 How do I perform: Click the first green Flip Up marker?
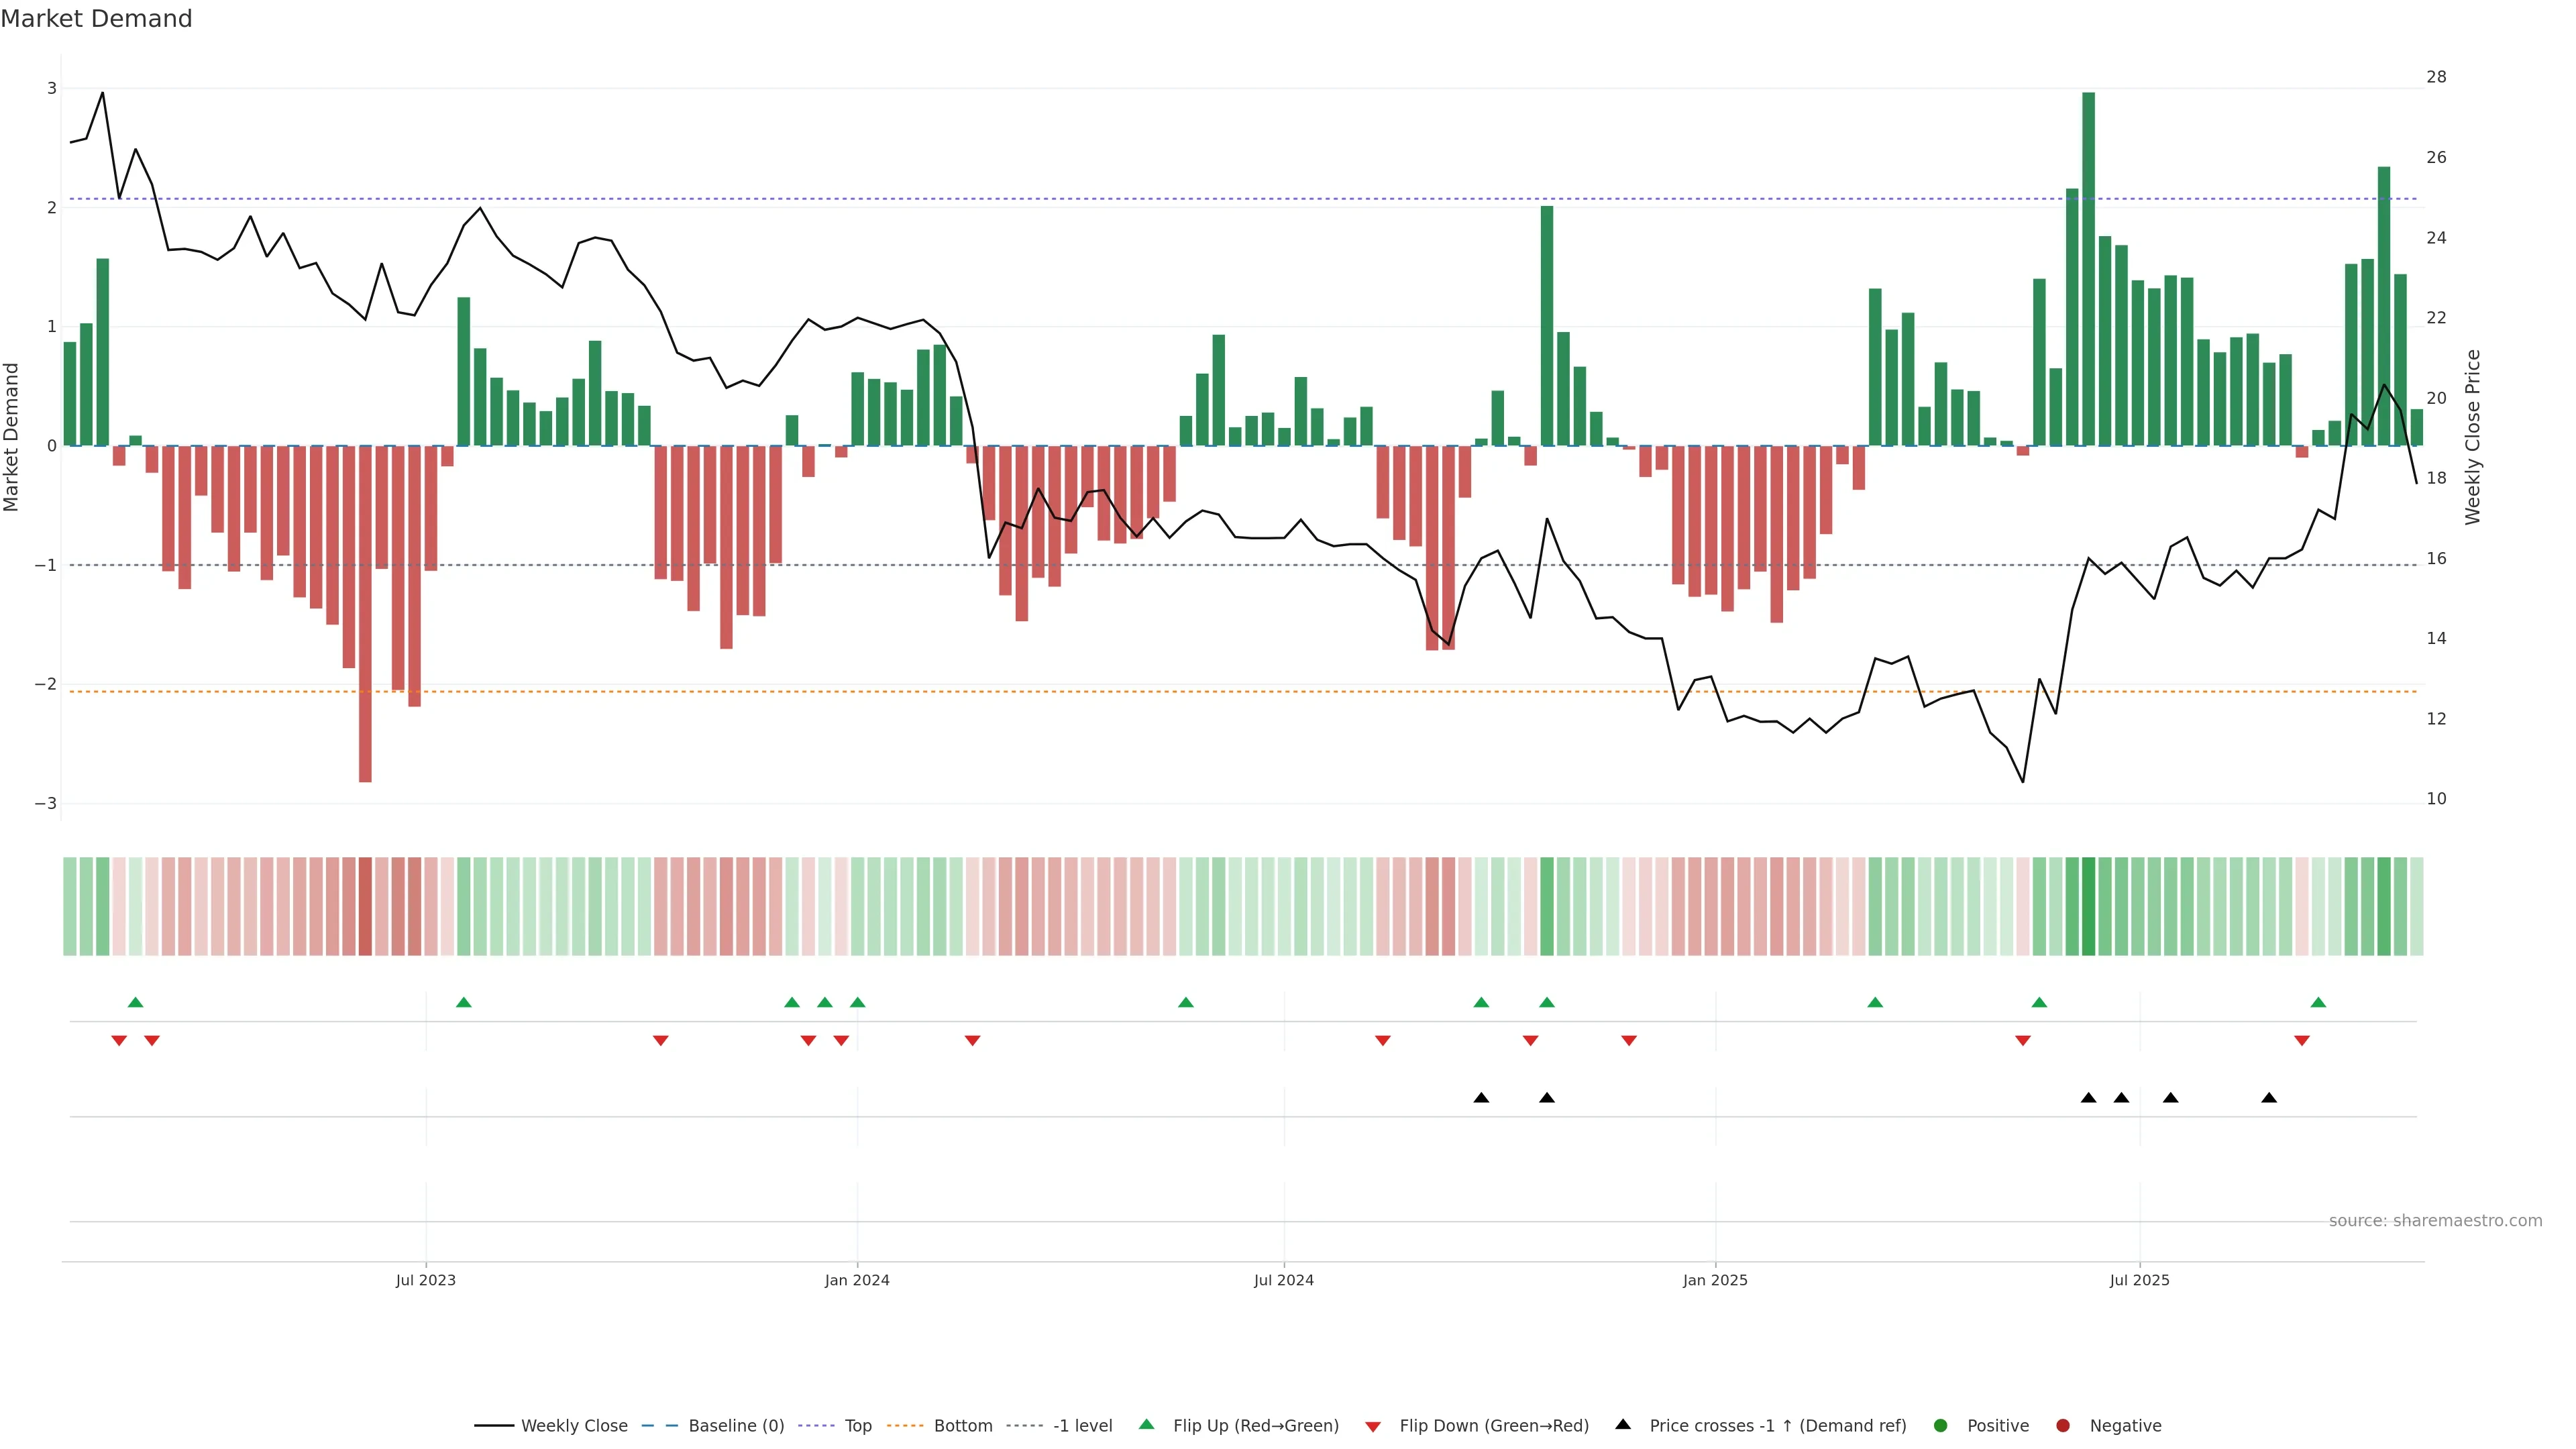[x=136, y=1002]
